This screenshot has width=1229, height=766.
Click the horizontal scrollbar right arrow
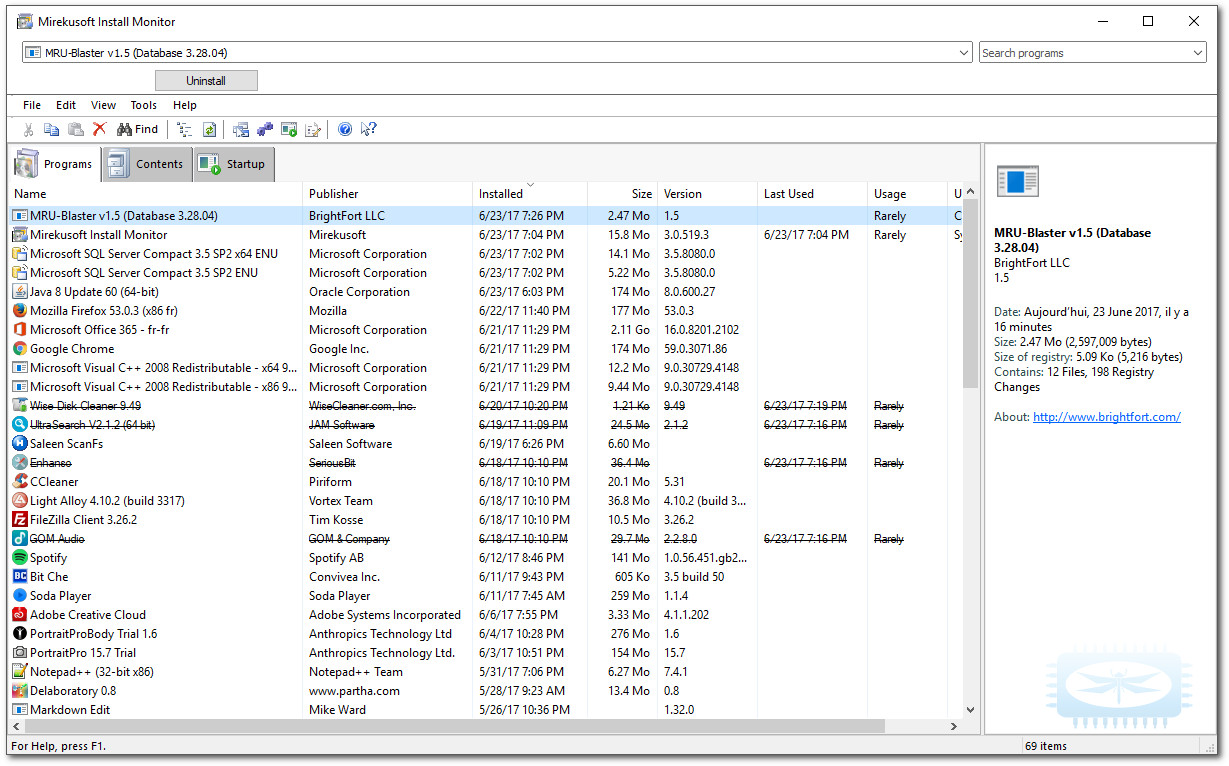click(x=953, y=726)
